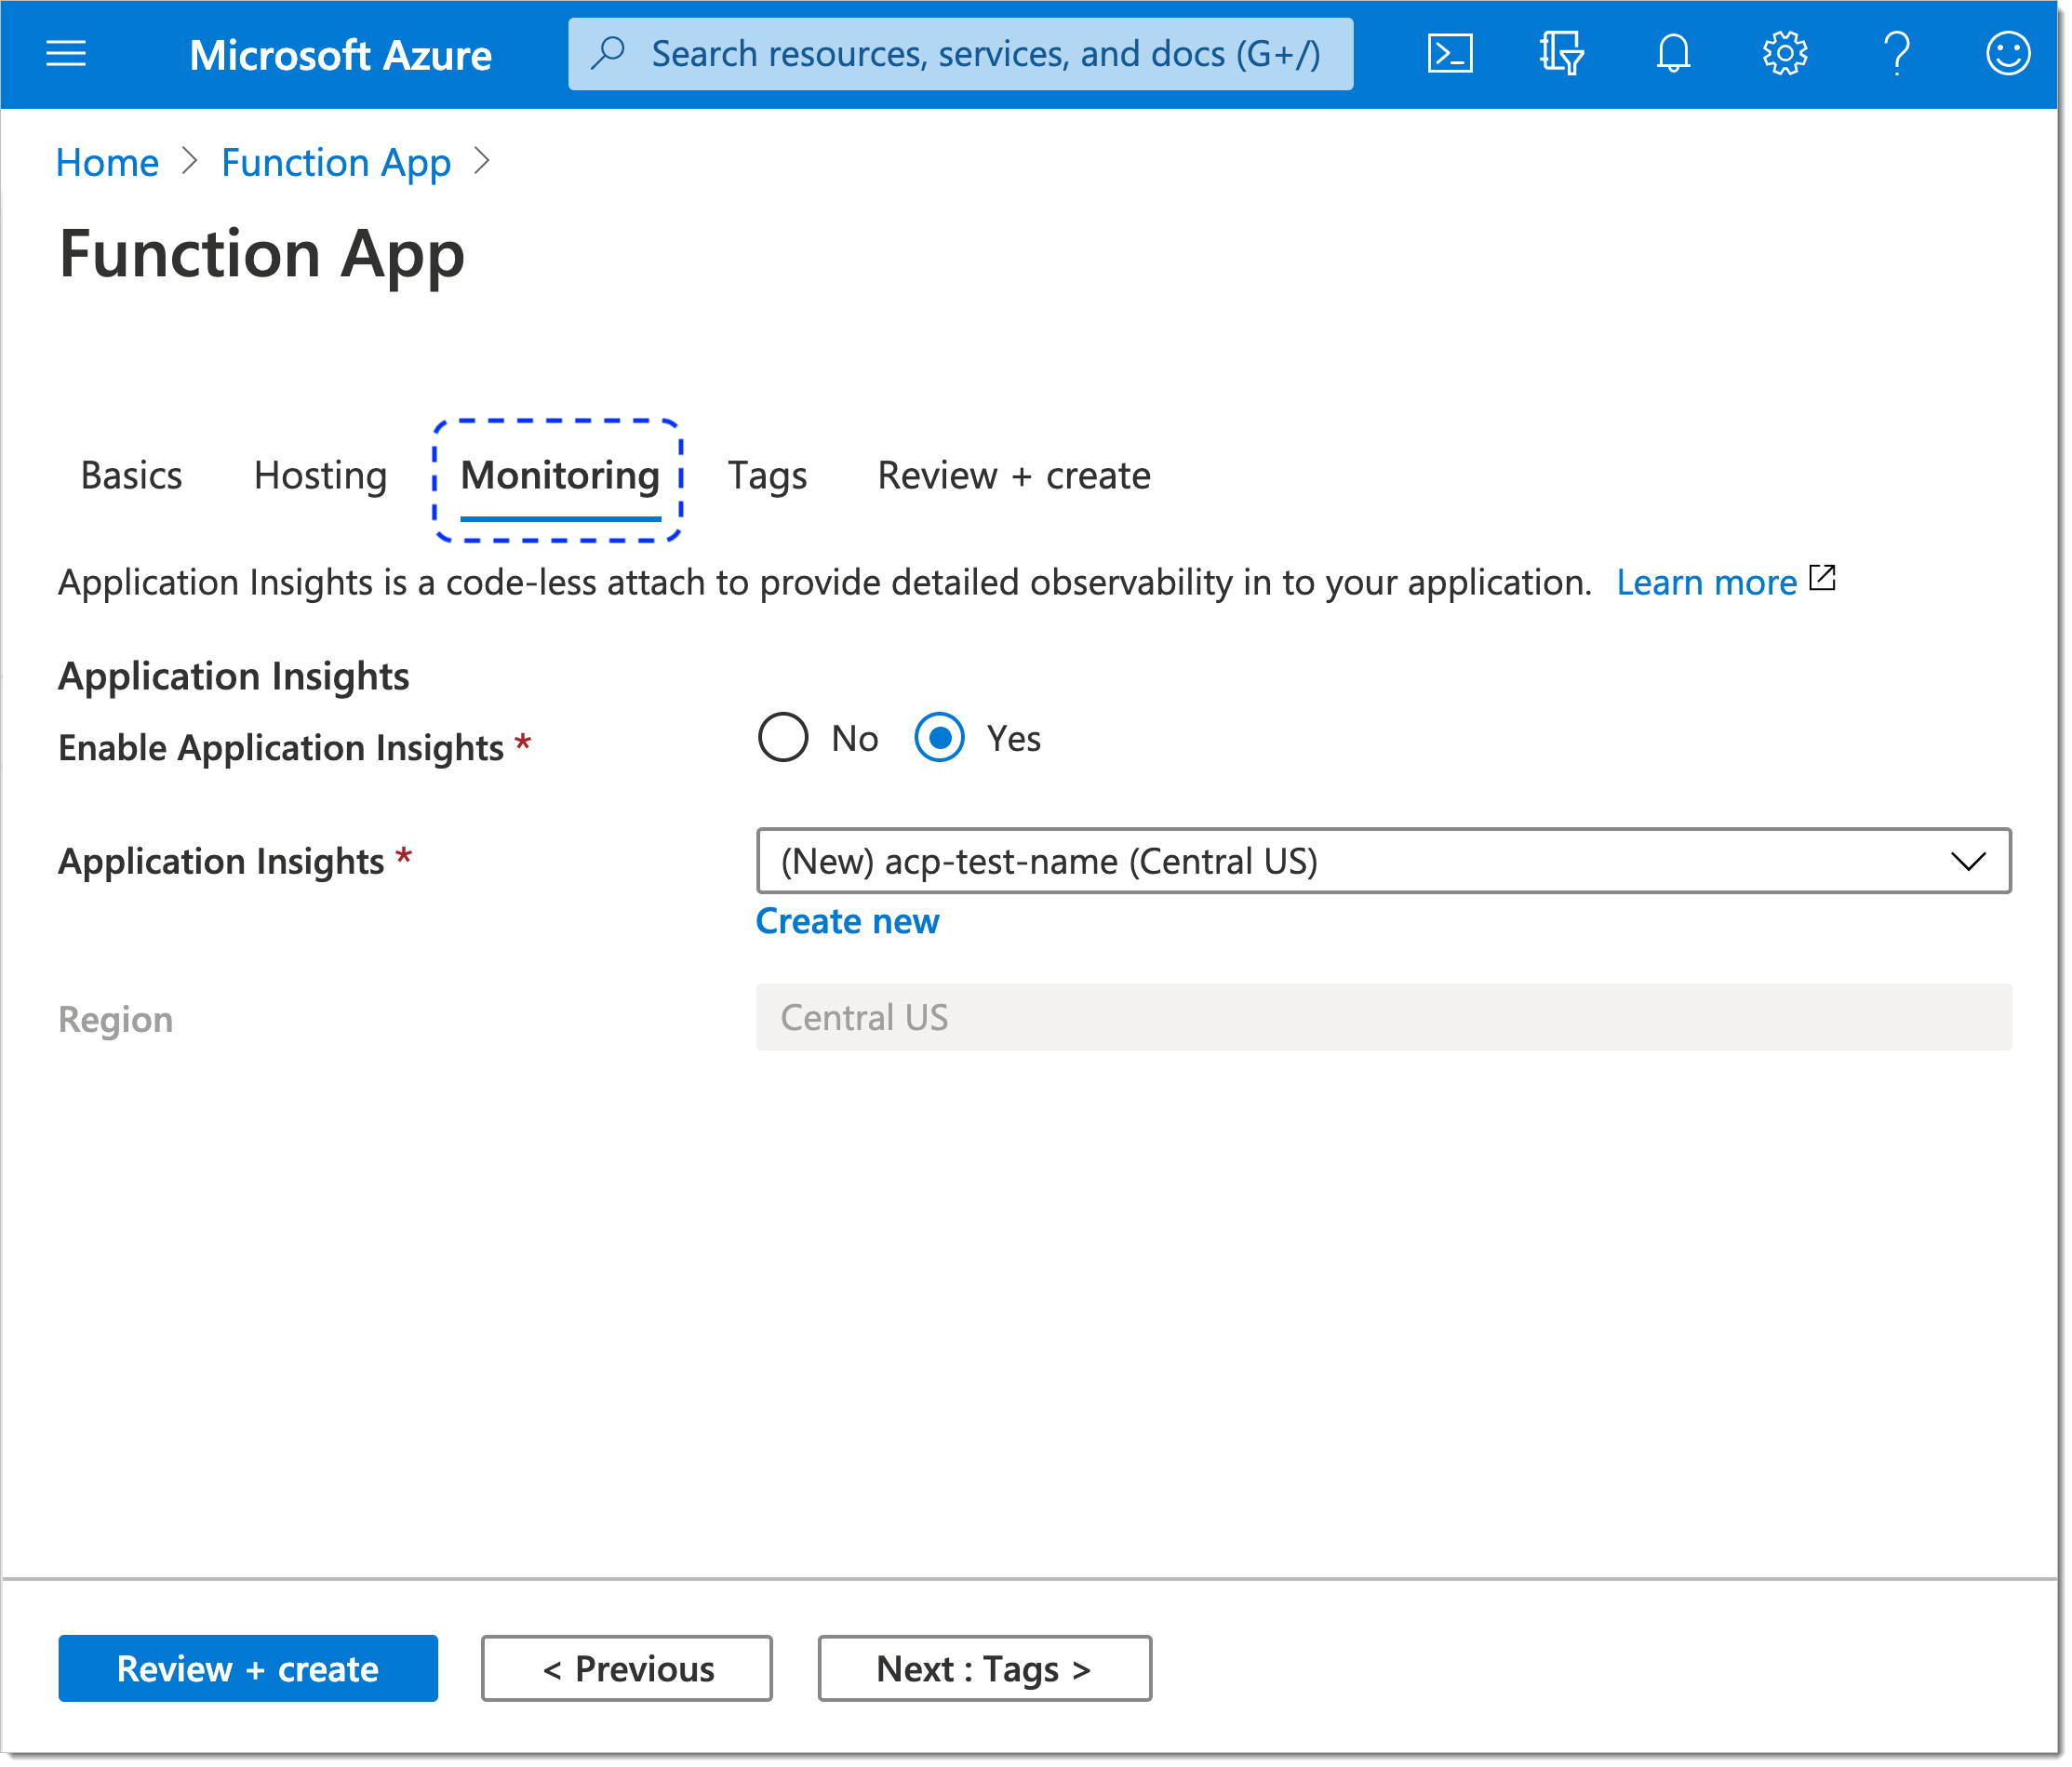Select the Yes radio button
This screenshot has height=1767, width=2072.
click(939, 737)
